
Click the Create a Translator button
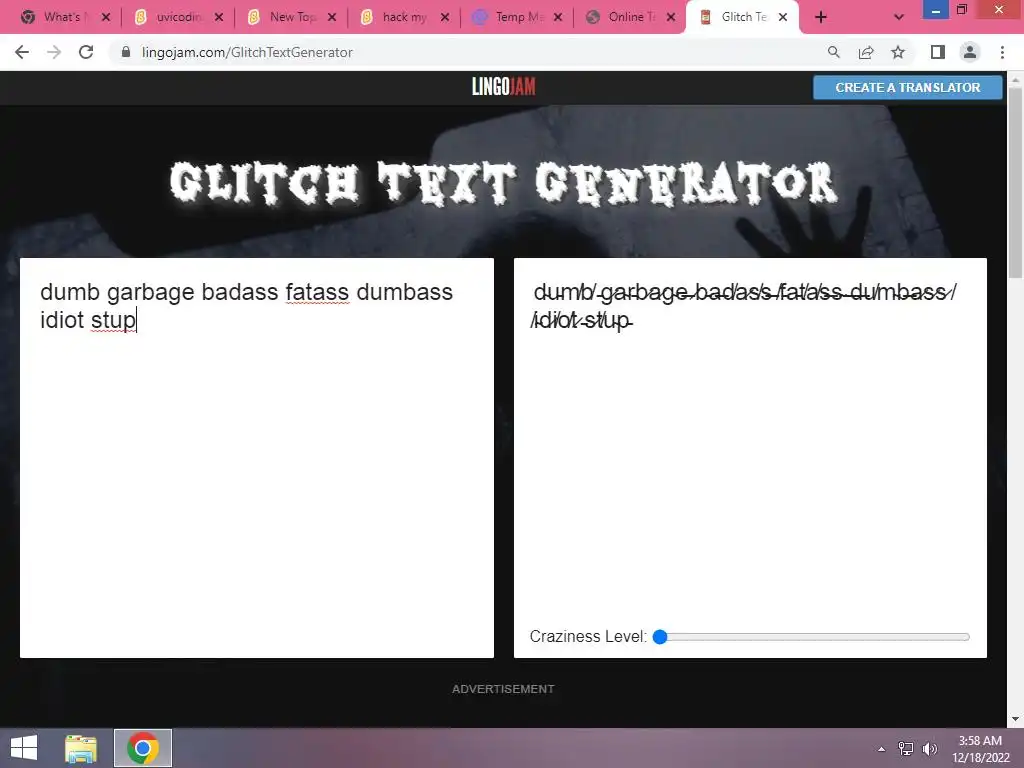tap(907, 88)
